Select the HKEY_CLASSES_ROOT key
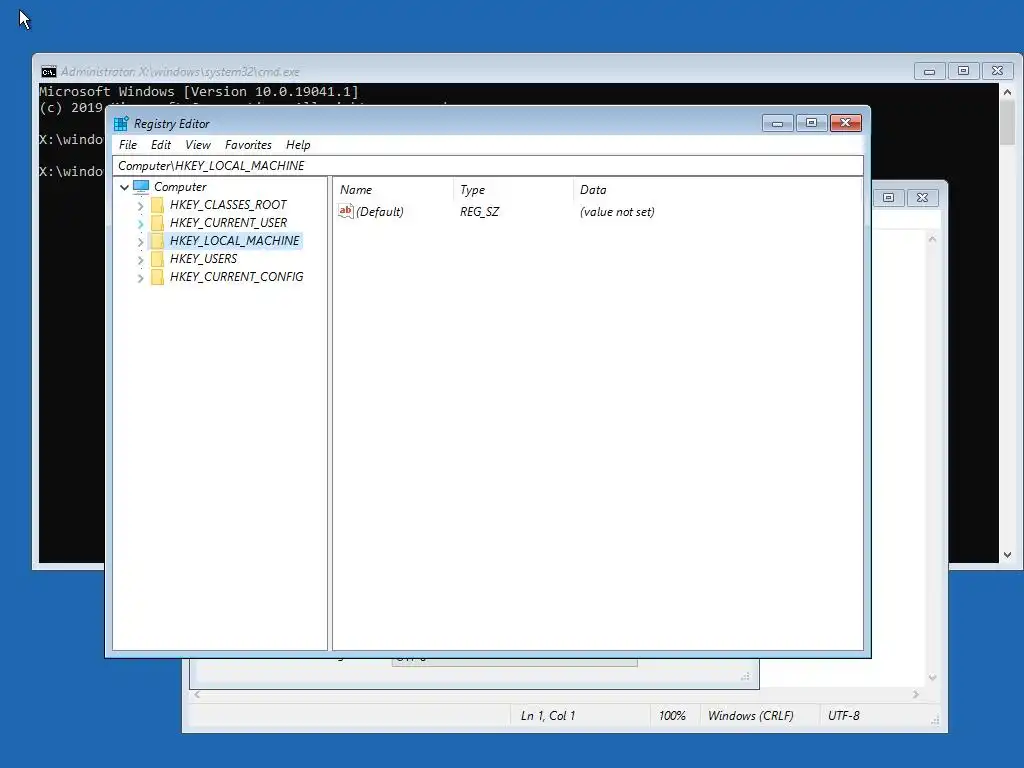The width and height of the screenshot is (1024, 768). (228, 205)
